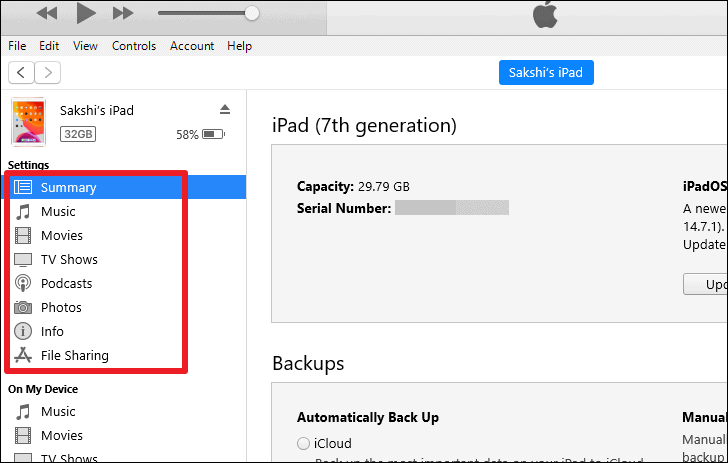This screenshot has height=463, width=728.
Task: Open the File menu
Action: click(x=17, y=46)
